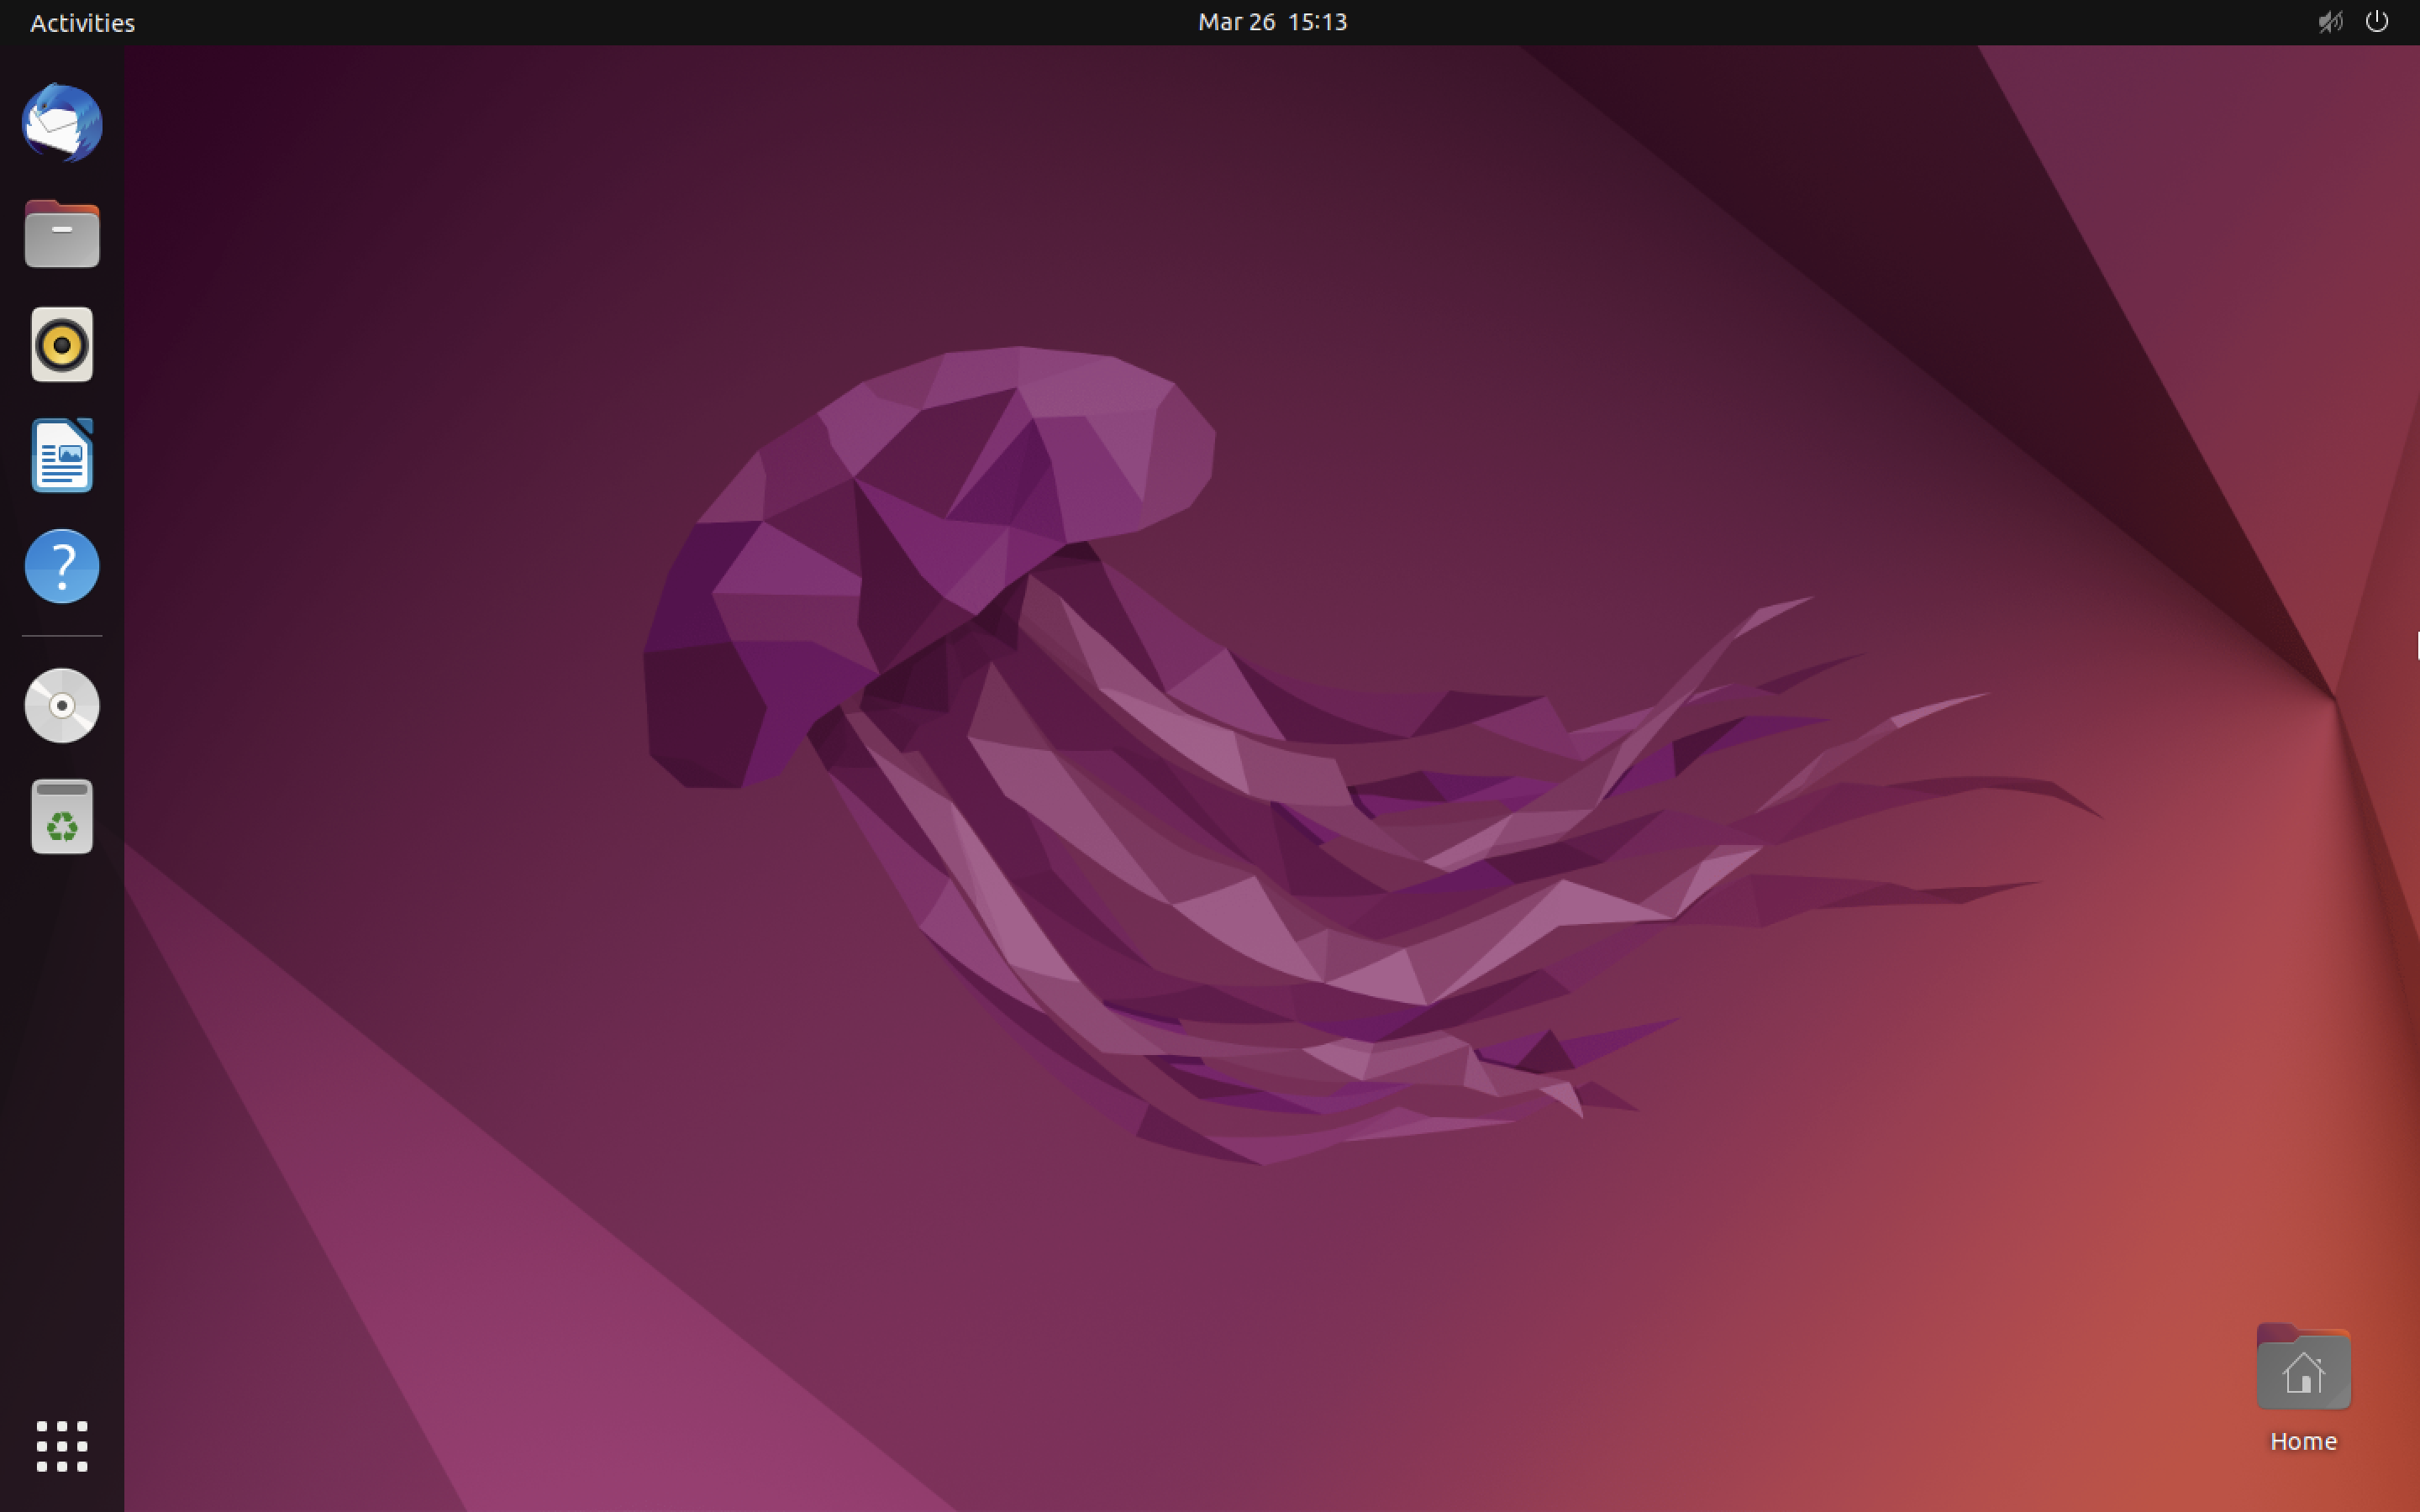2420x1512 pixels.
Task: Click the optical disc icon in the dock
Action: 62,706
